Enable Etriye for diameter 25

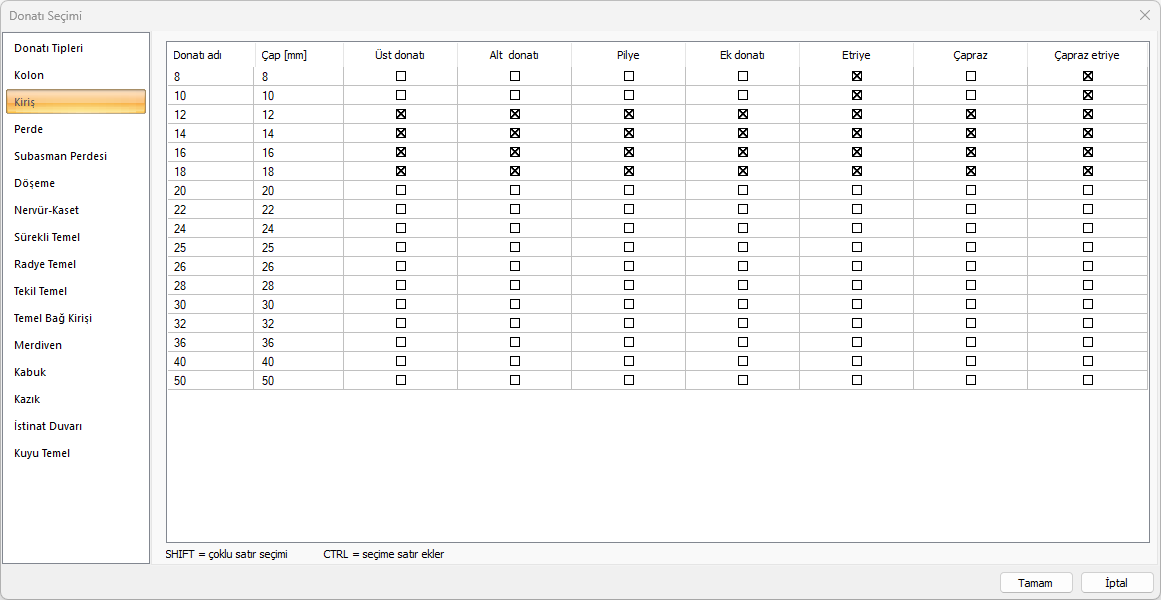click(857, 247)
